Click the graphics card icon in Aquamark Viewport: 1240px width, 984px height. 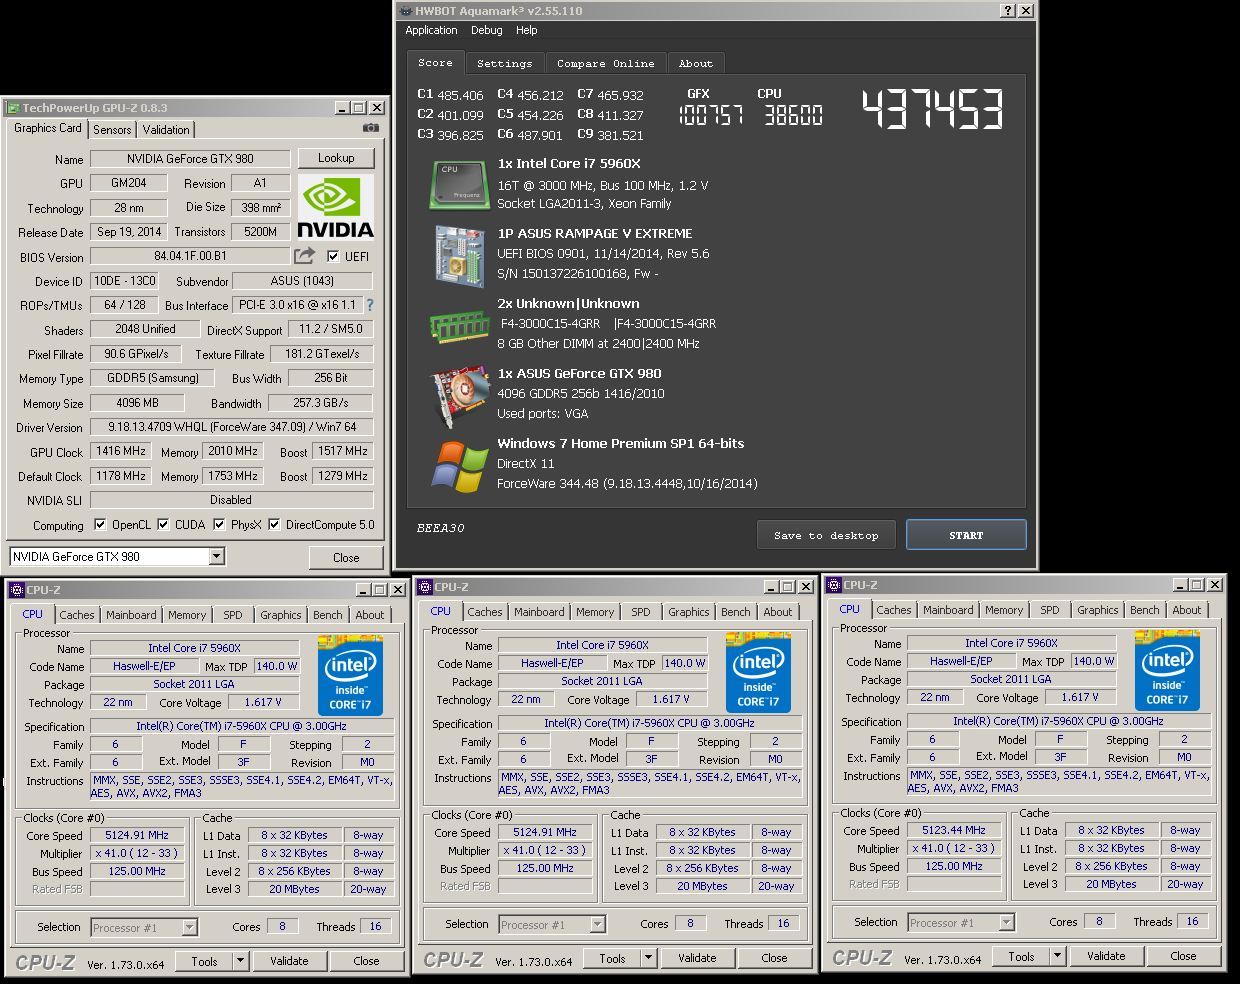459,395
